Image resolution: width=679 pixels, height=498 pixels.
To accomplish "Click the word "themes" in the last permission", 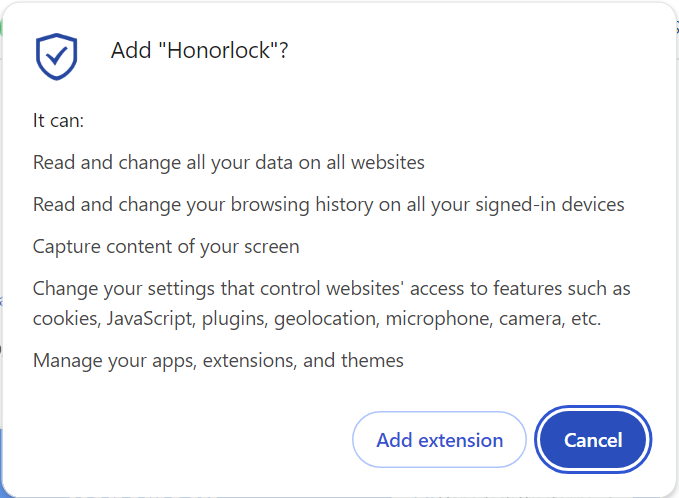I will coord(372,360).
